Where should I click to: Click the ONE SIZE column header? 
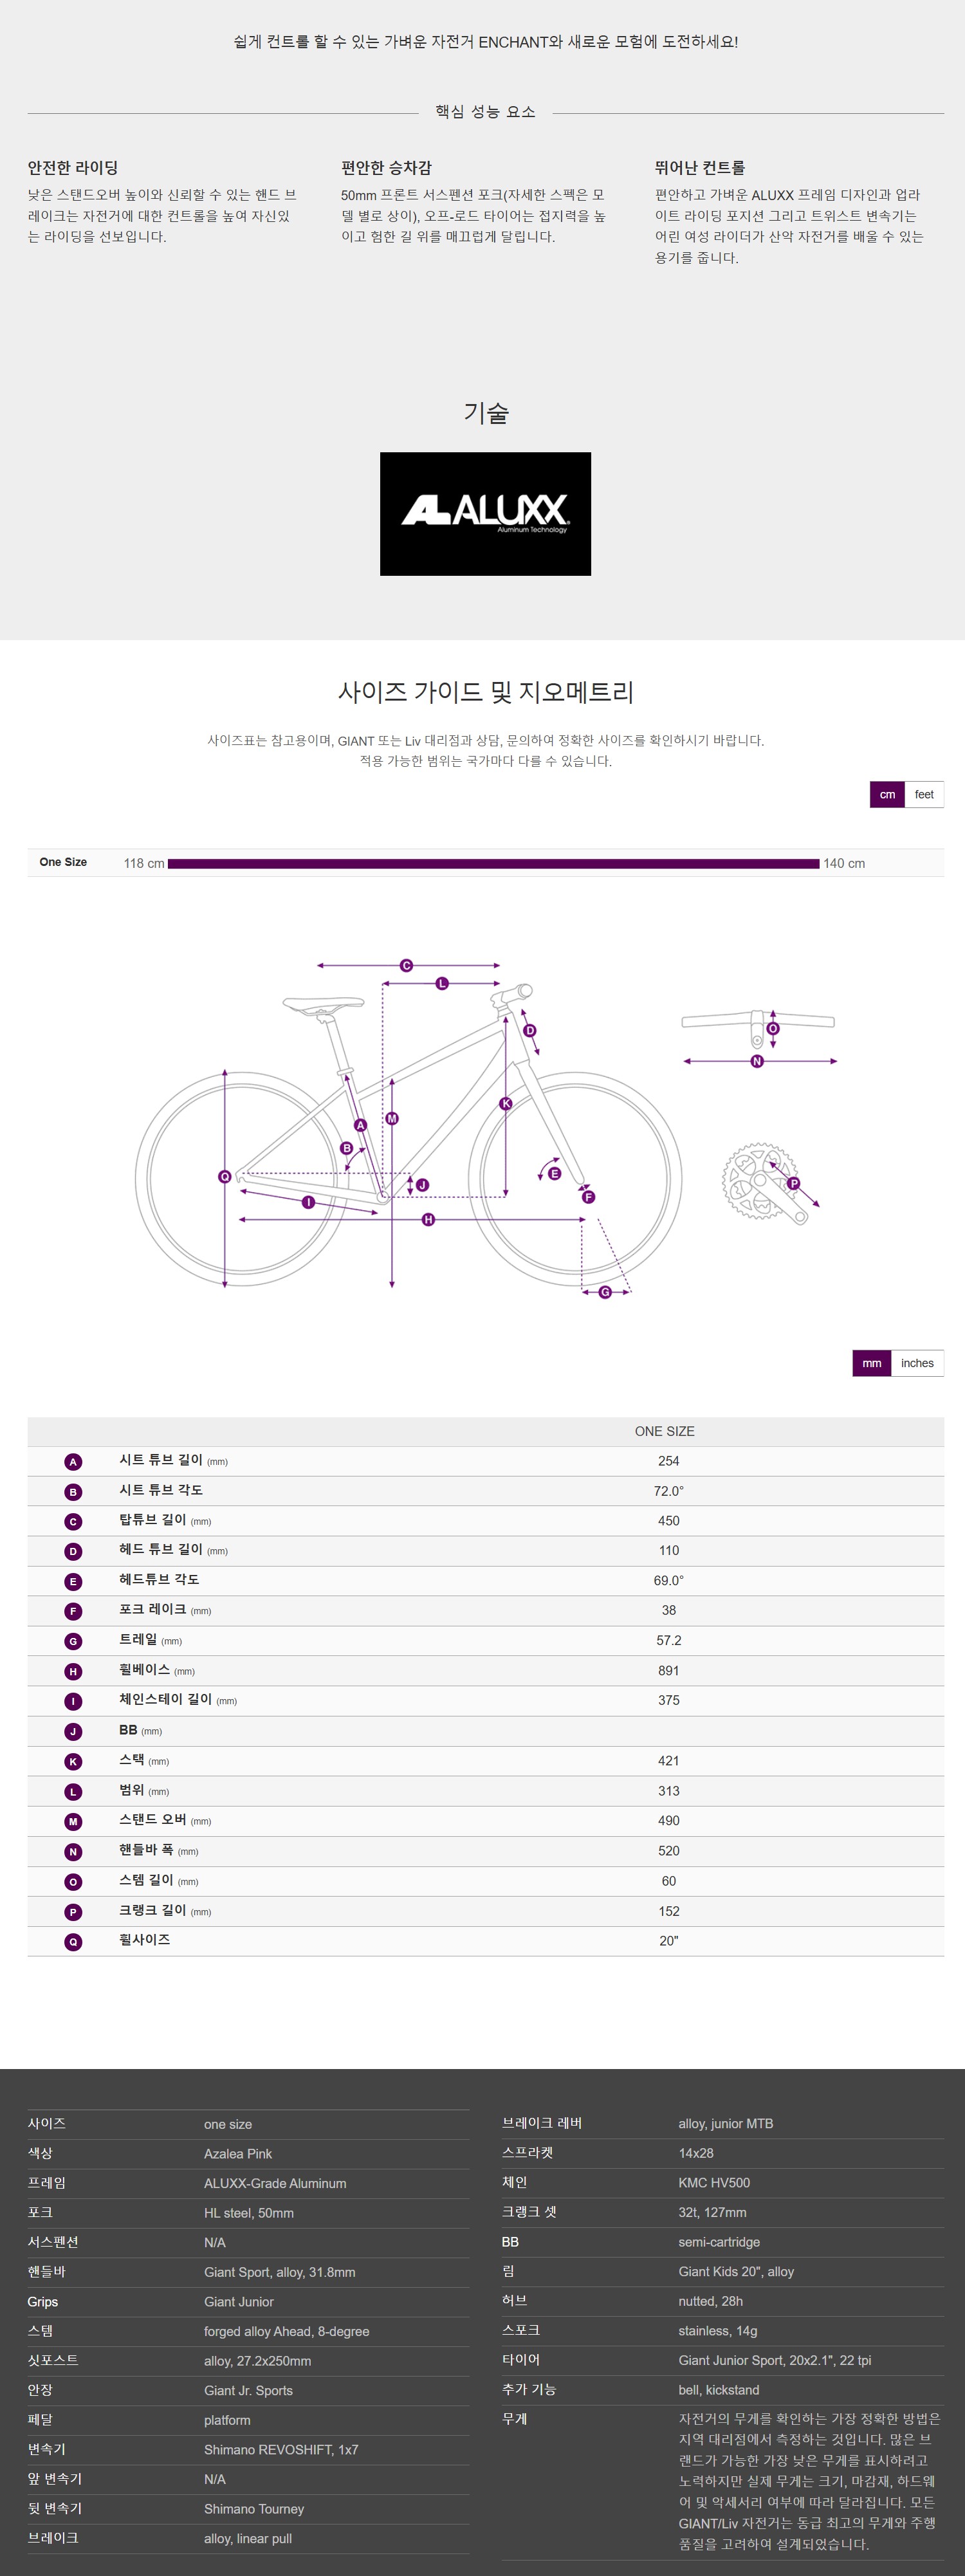665,1431
